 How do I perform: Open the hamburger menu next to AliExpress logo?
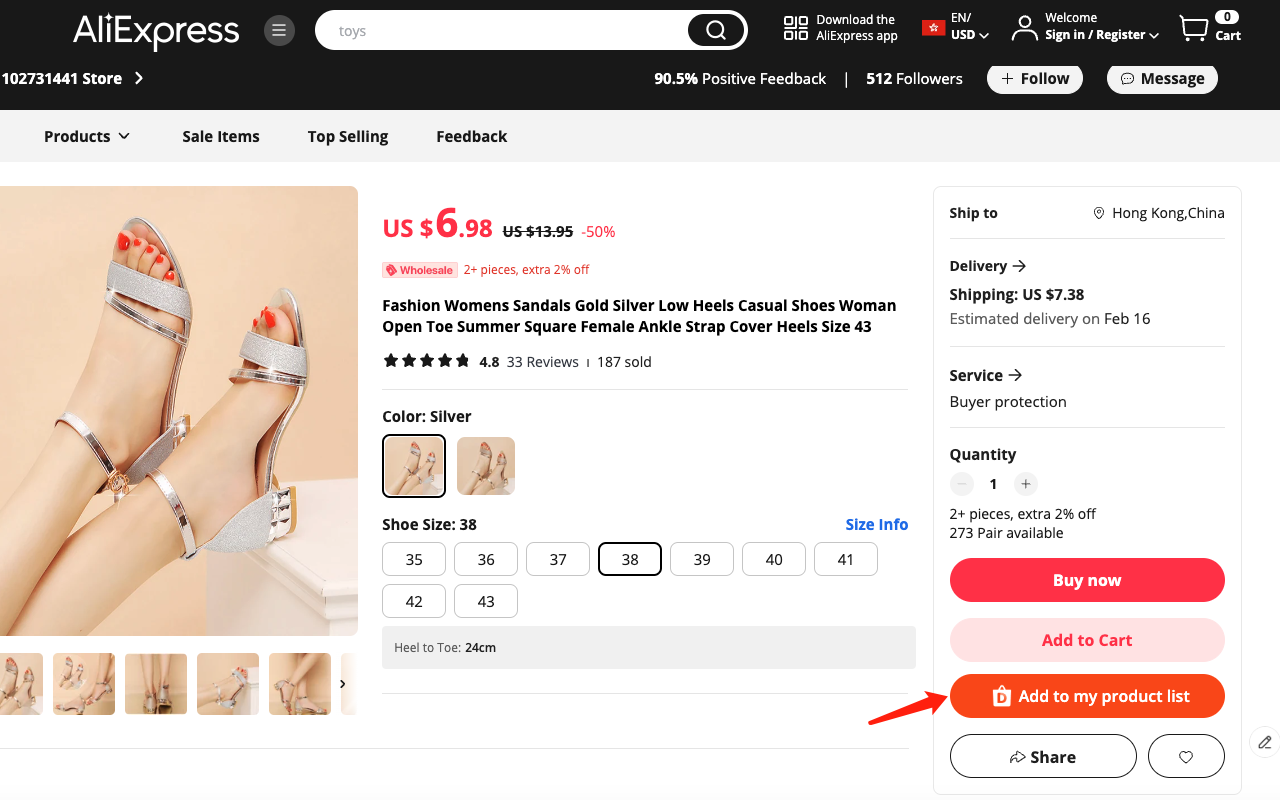pyautogui.click(x=279, y=30)
